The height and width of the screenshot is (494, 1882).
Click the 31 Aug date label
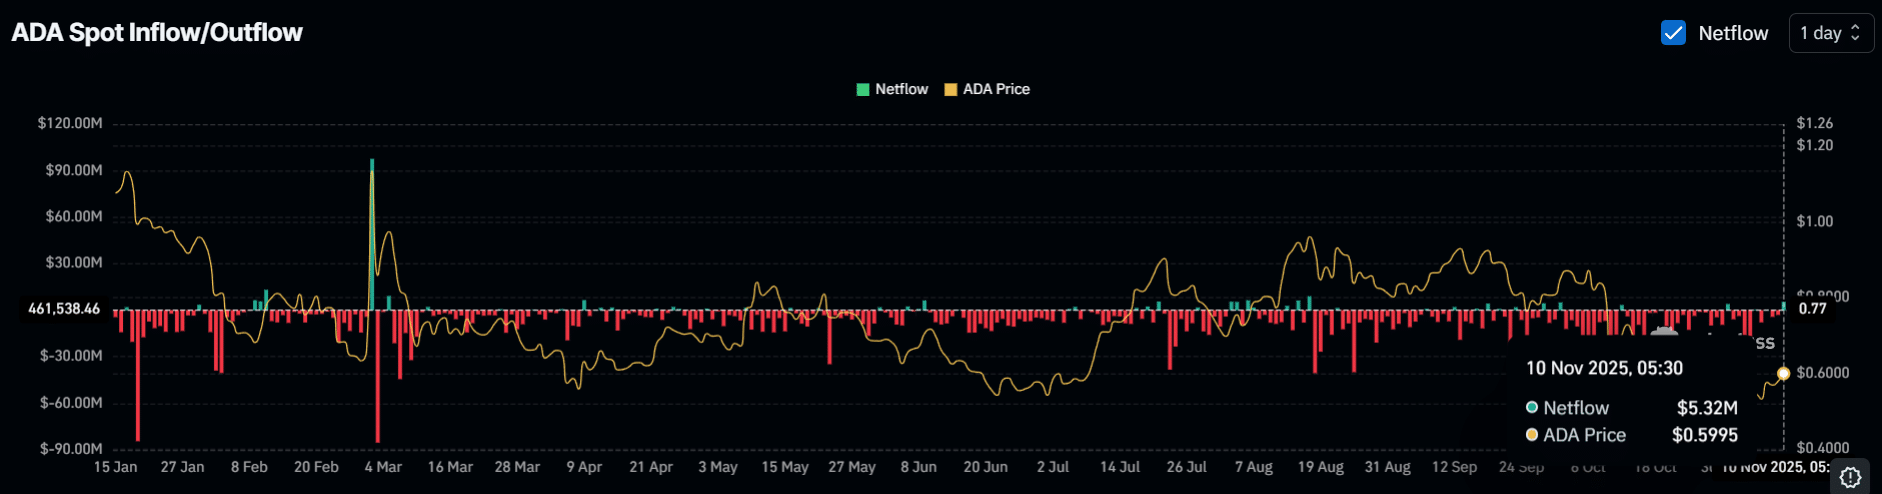[1388, 467]
